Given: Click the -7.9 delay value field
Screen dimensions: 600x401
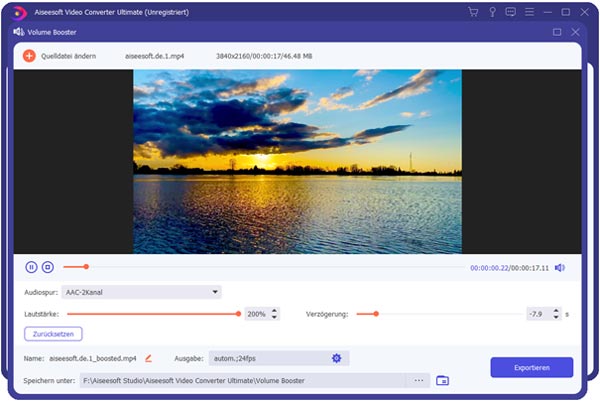Looking at the screenshot, I should click(539, 314).
